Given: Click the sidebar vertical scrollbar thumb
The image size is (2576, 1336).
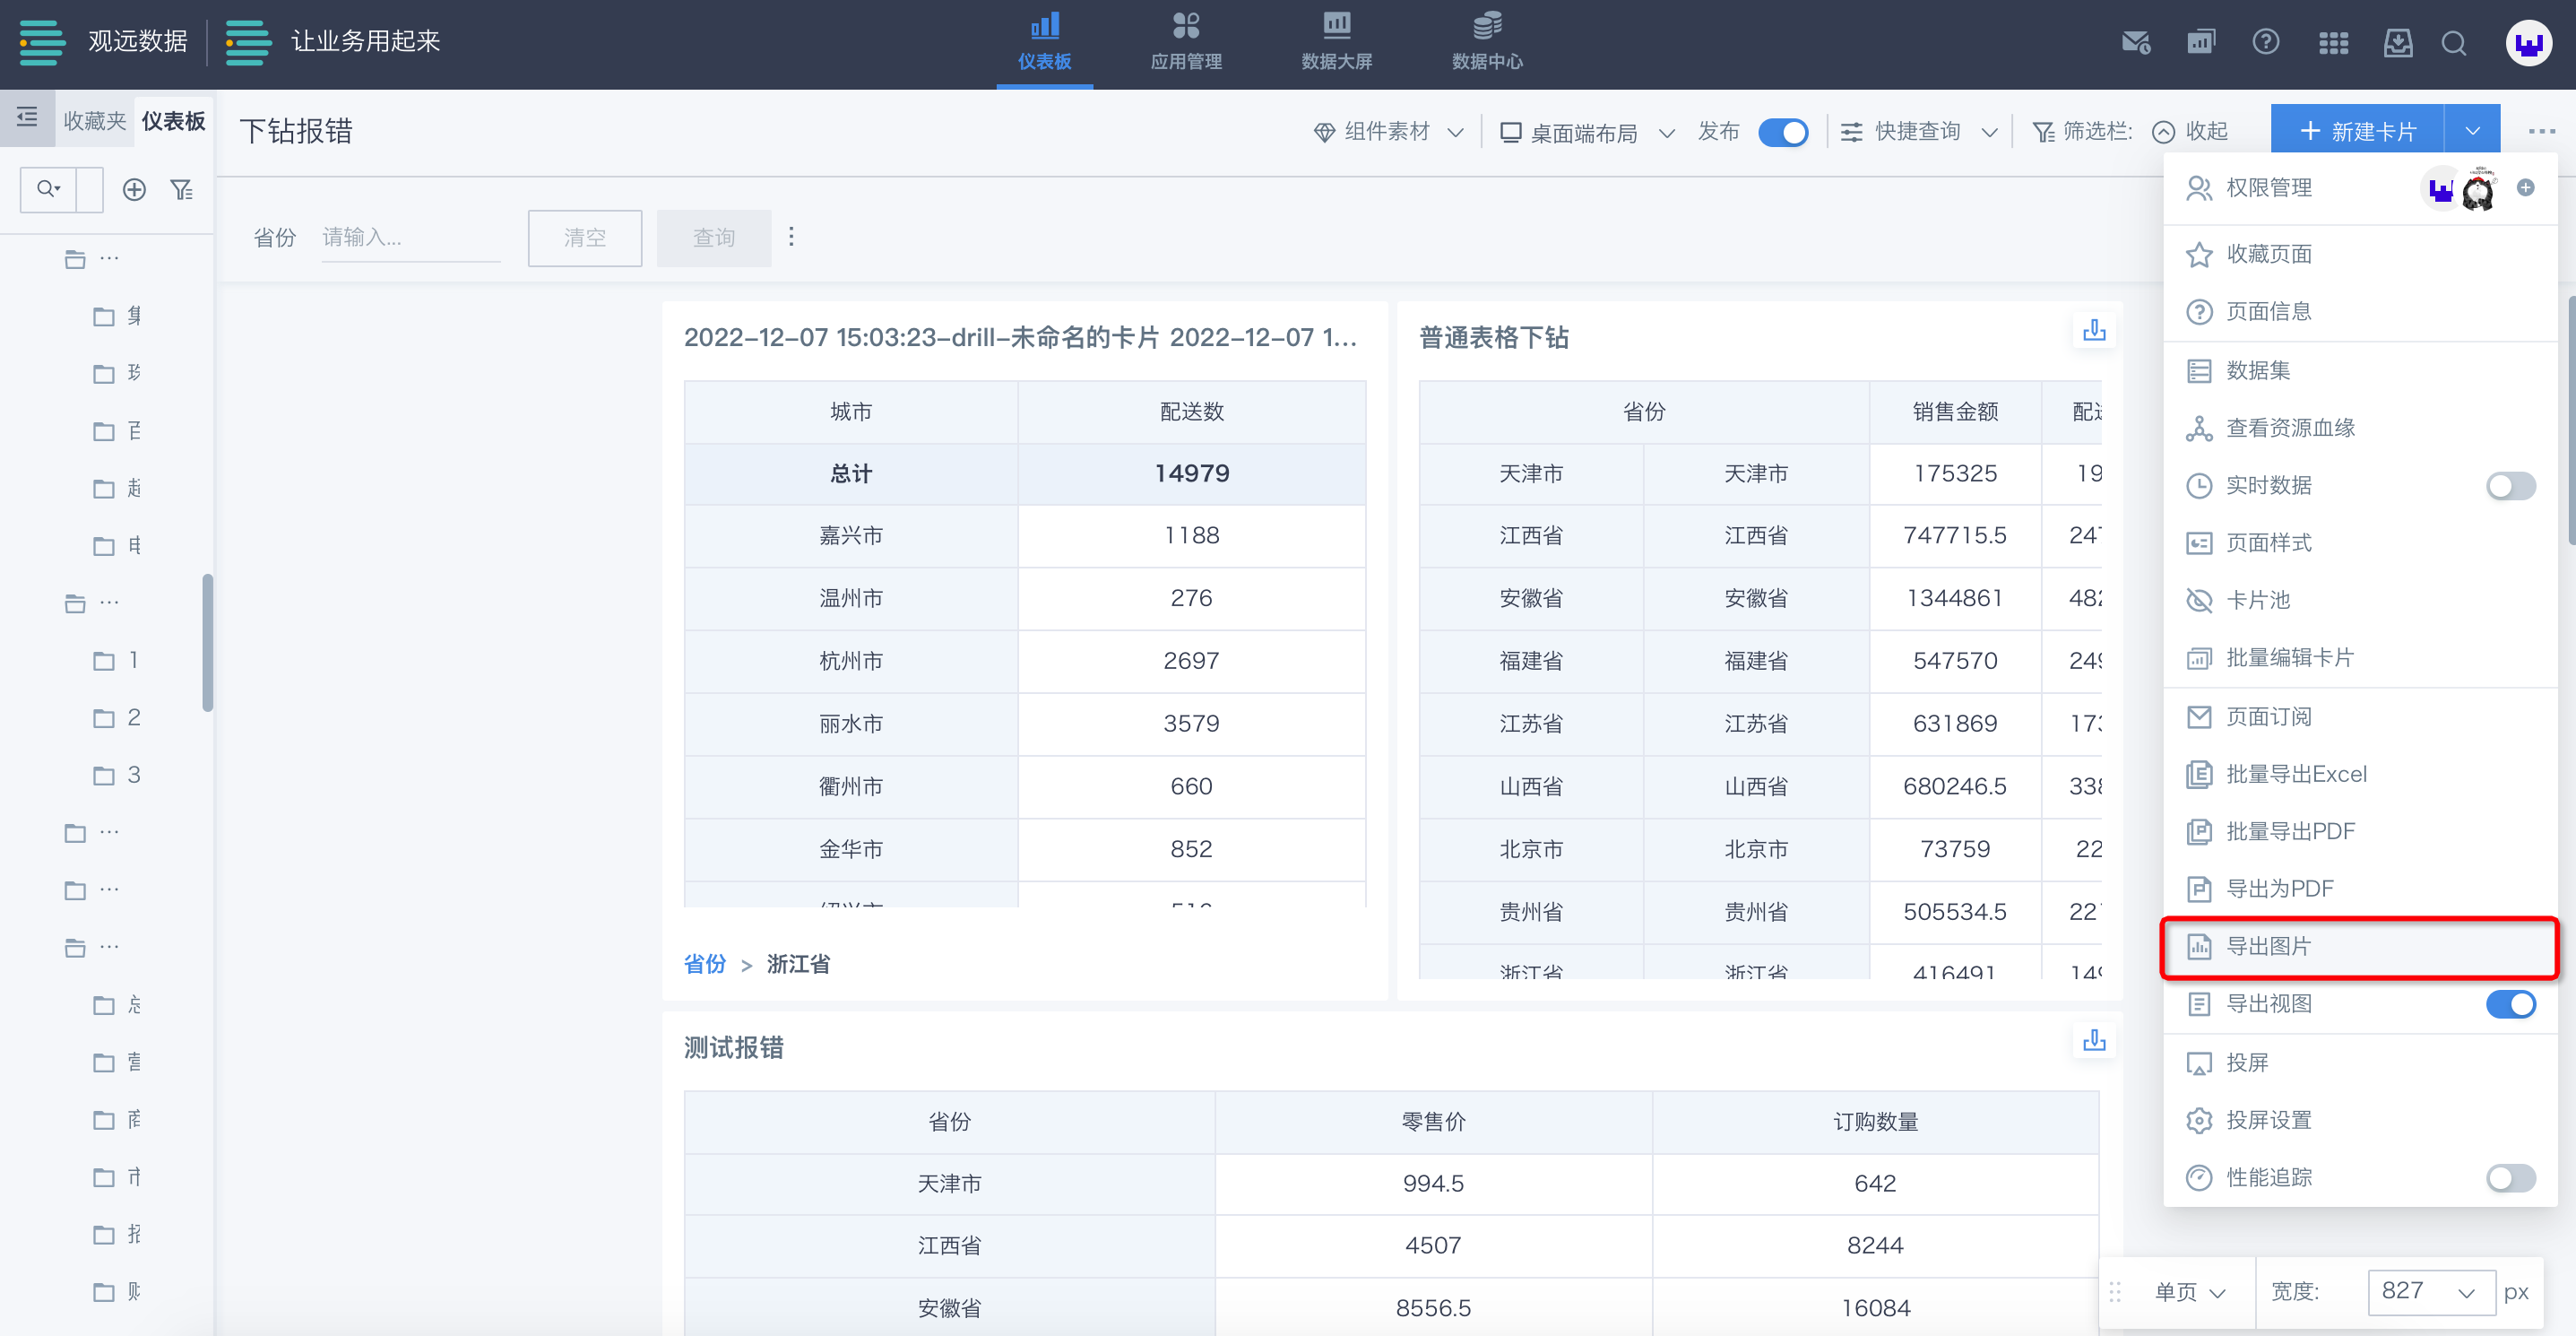Looking at the screenshot, I should (207, 642).
